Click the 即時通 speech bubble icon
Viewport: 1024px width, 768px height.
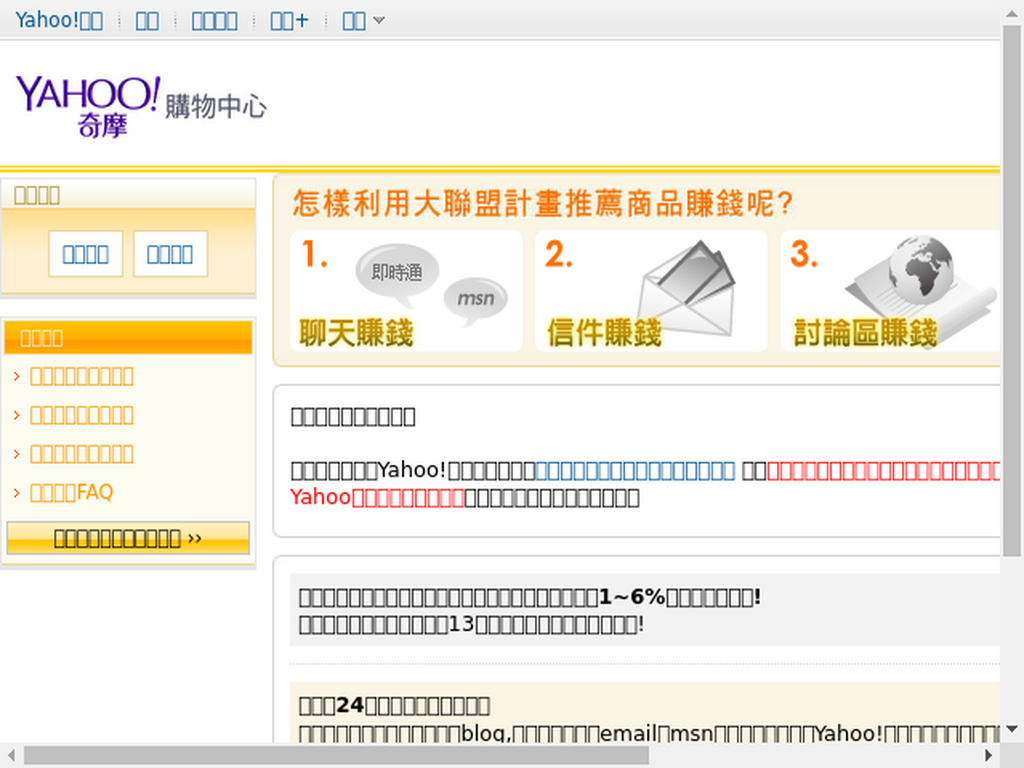(397, 274)
